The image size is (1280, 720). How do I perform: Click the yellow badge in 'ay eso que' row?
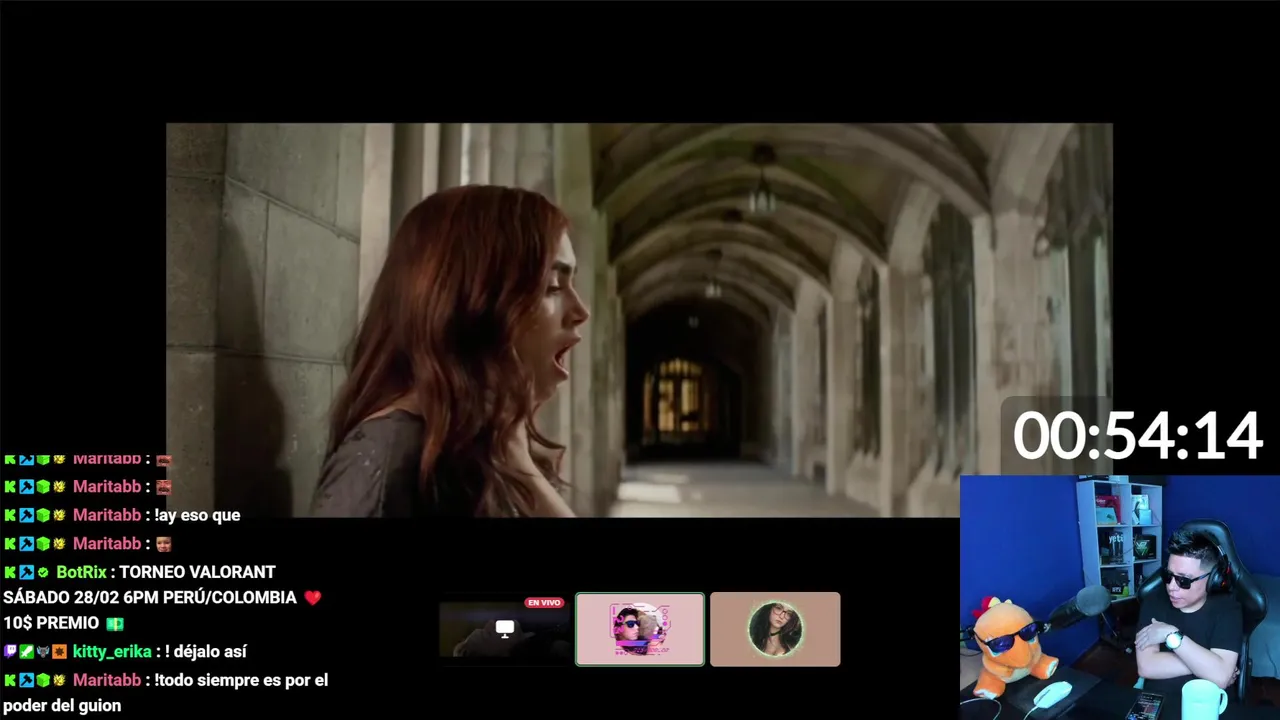(59, 516)
